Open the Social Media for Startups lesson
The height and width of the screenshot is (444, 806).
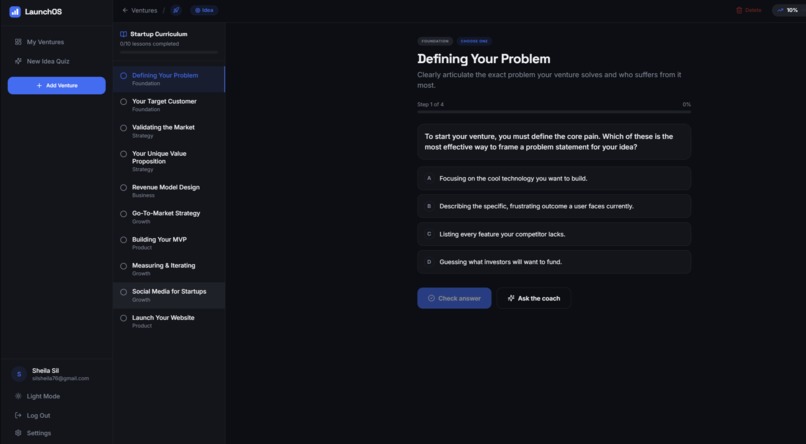(x=169, y=295)
